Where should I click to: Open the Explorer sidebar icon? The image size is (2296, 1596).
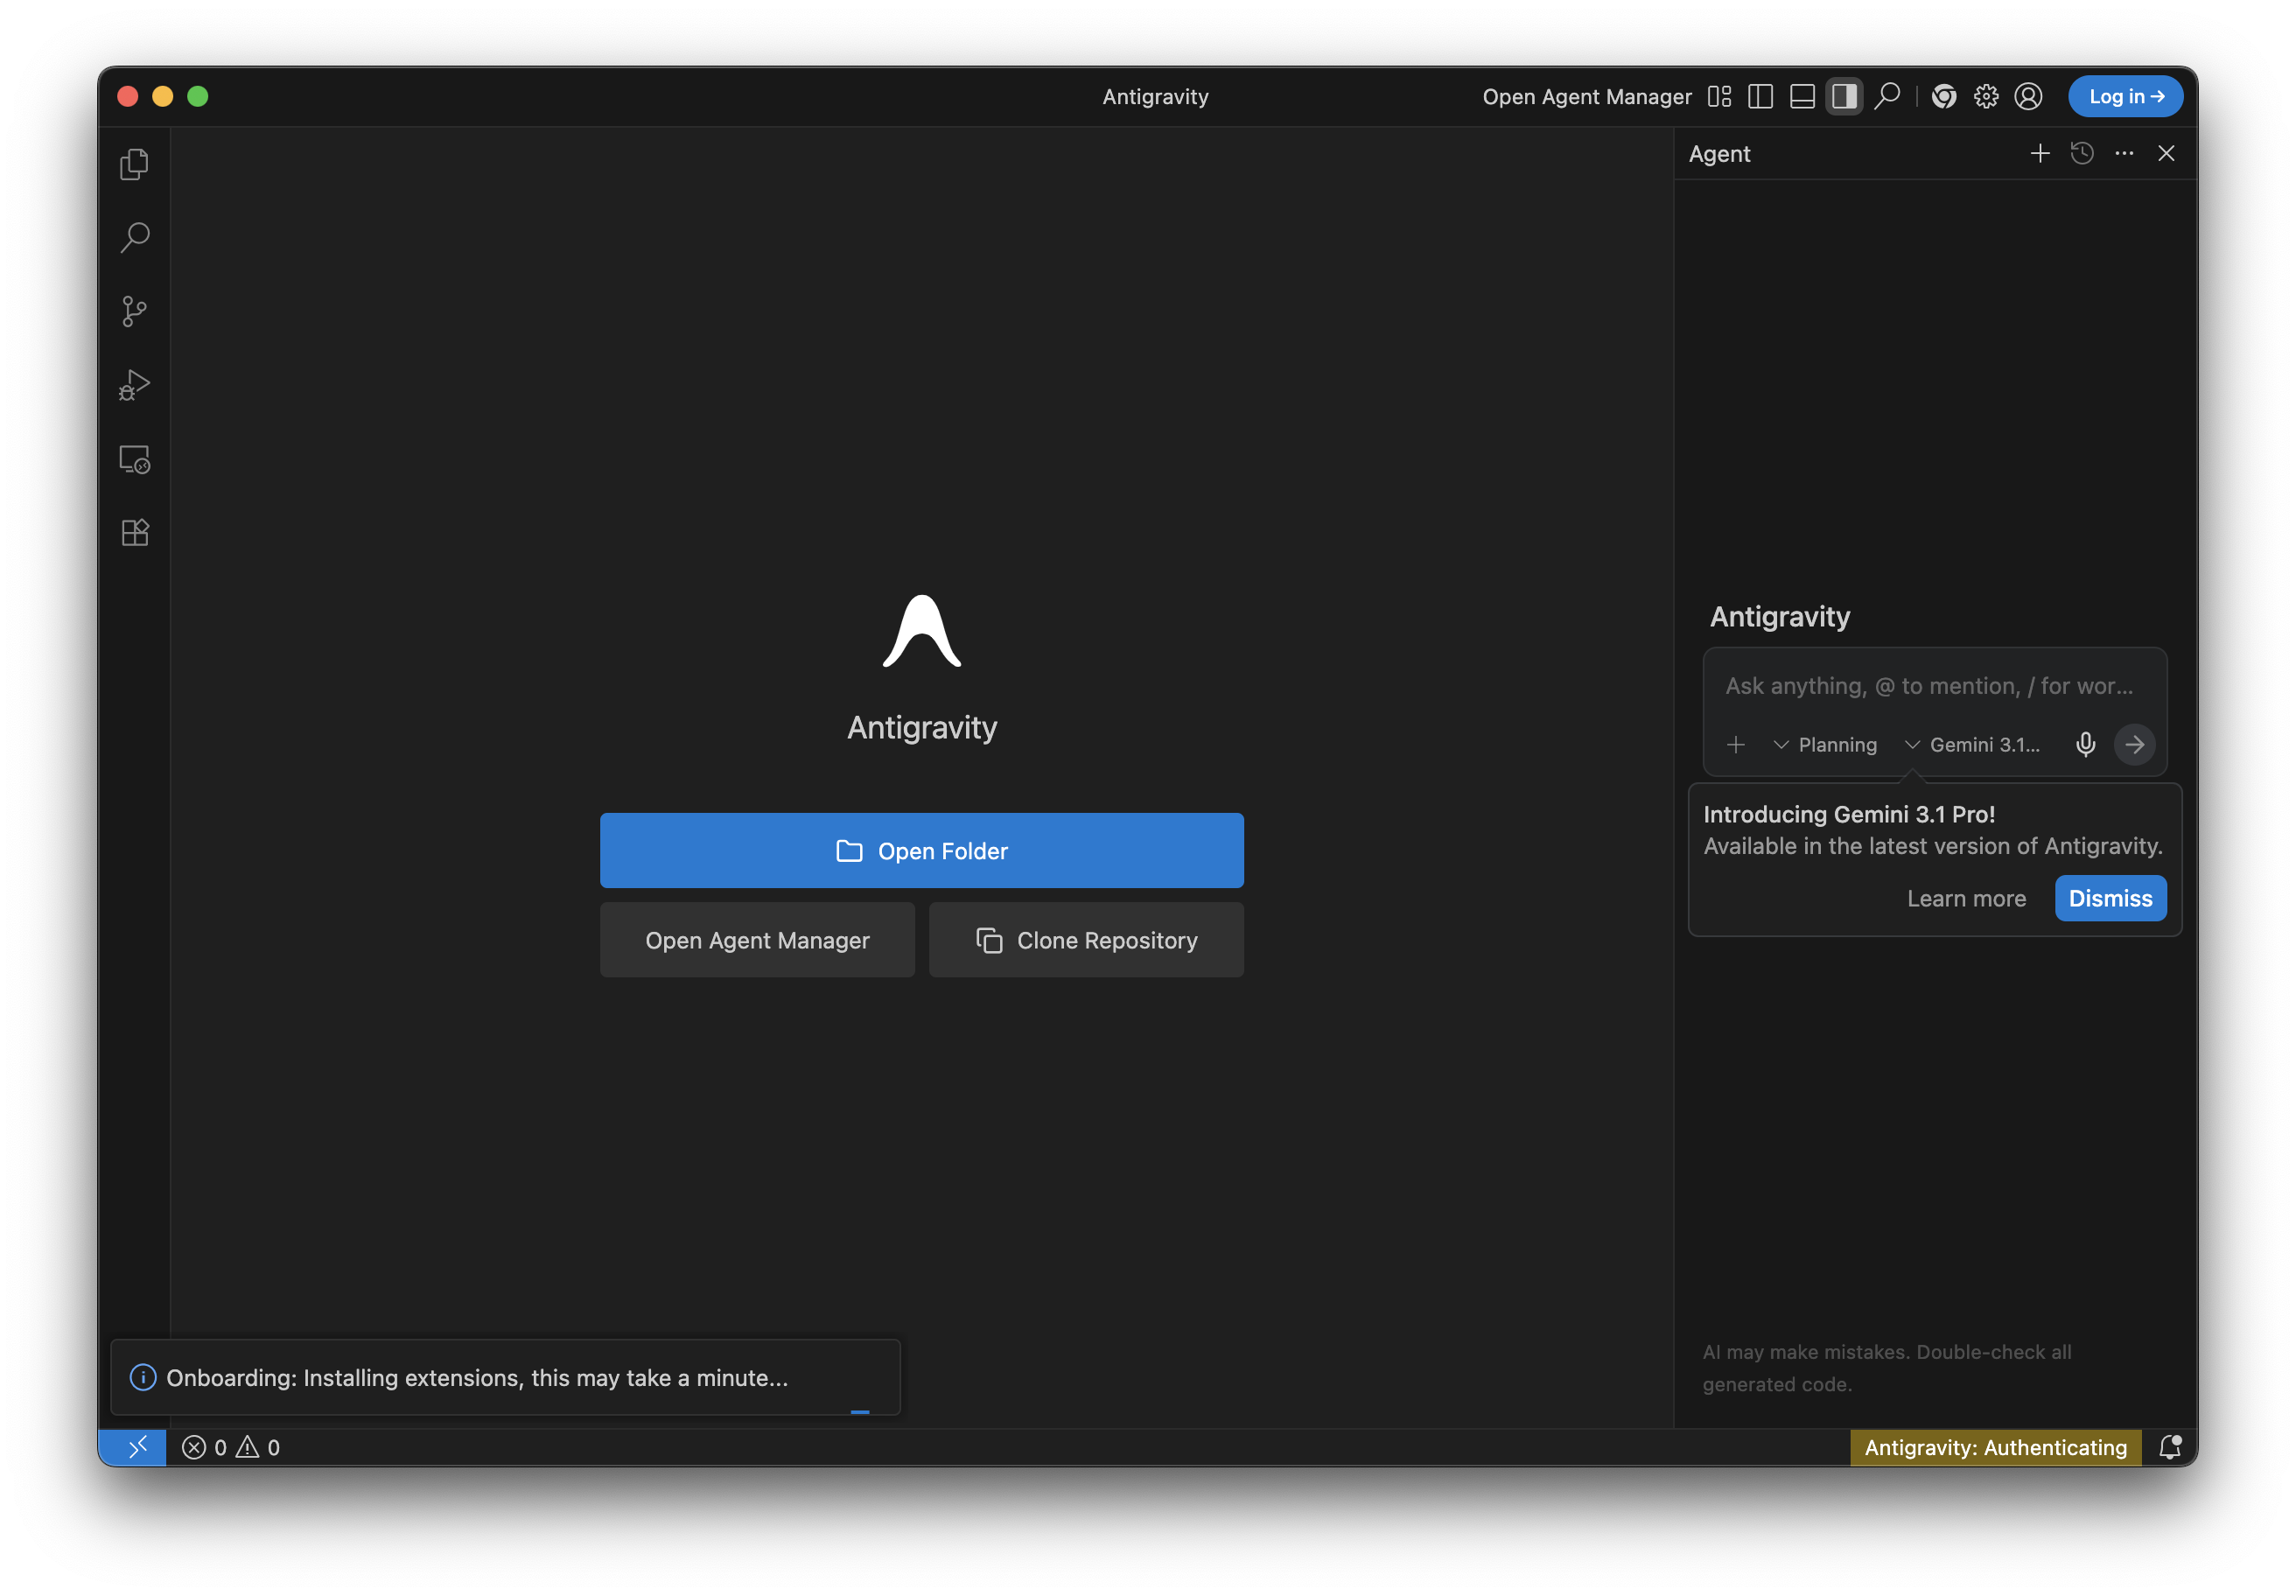135,163
